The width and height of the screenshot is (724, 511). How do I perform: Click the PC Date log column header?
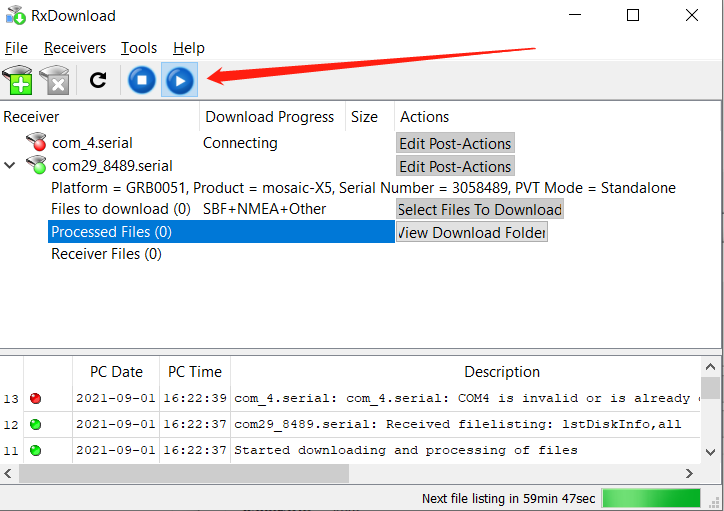click(x=116, y=372)
